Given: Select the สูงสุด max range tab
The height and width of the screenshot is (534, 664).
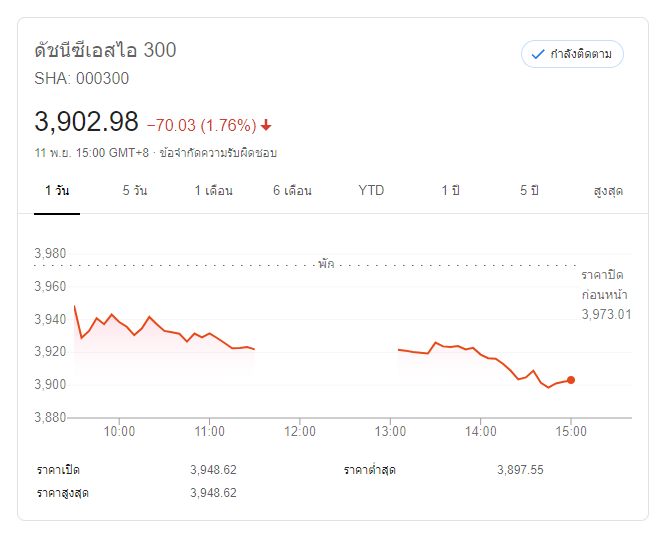Looking at the screenshot, I should pos(608,190).
